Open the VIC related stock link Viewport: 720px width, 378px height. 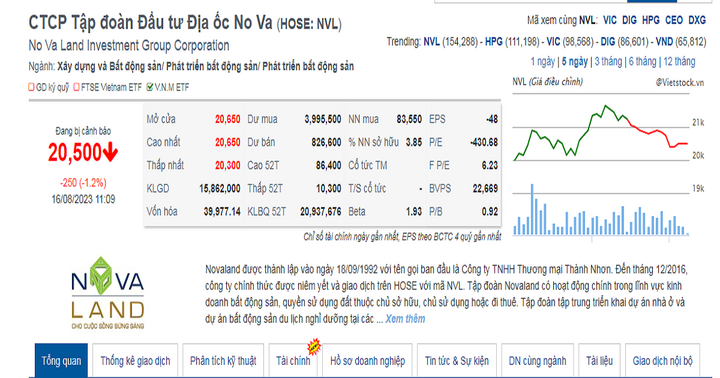610,20
